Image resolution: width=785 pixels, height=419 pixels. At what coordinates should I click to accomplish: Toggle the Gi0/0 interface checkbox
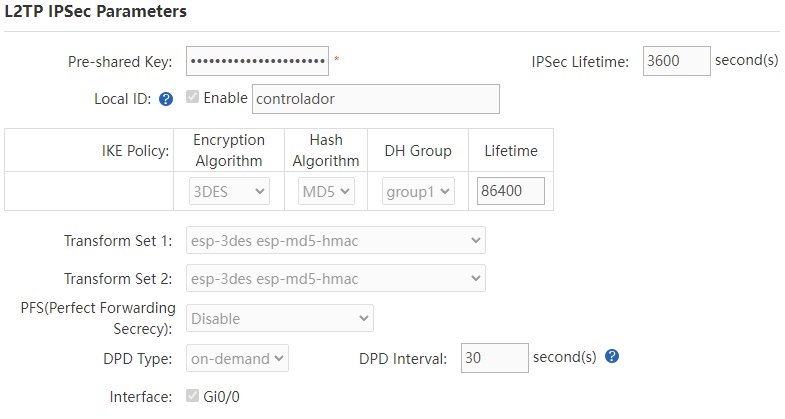pyautogui.click(x=192, y=396)
